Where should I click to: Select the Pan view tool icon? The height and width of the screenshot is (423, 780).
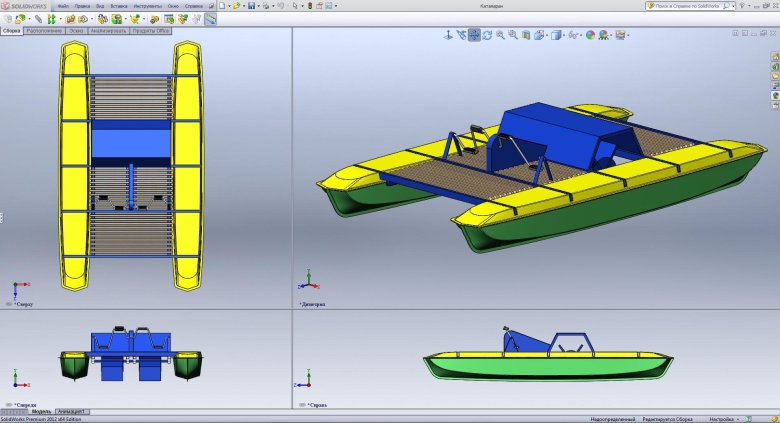point(474,35)
